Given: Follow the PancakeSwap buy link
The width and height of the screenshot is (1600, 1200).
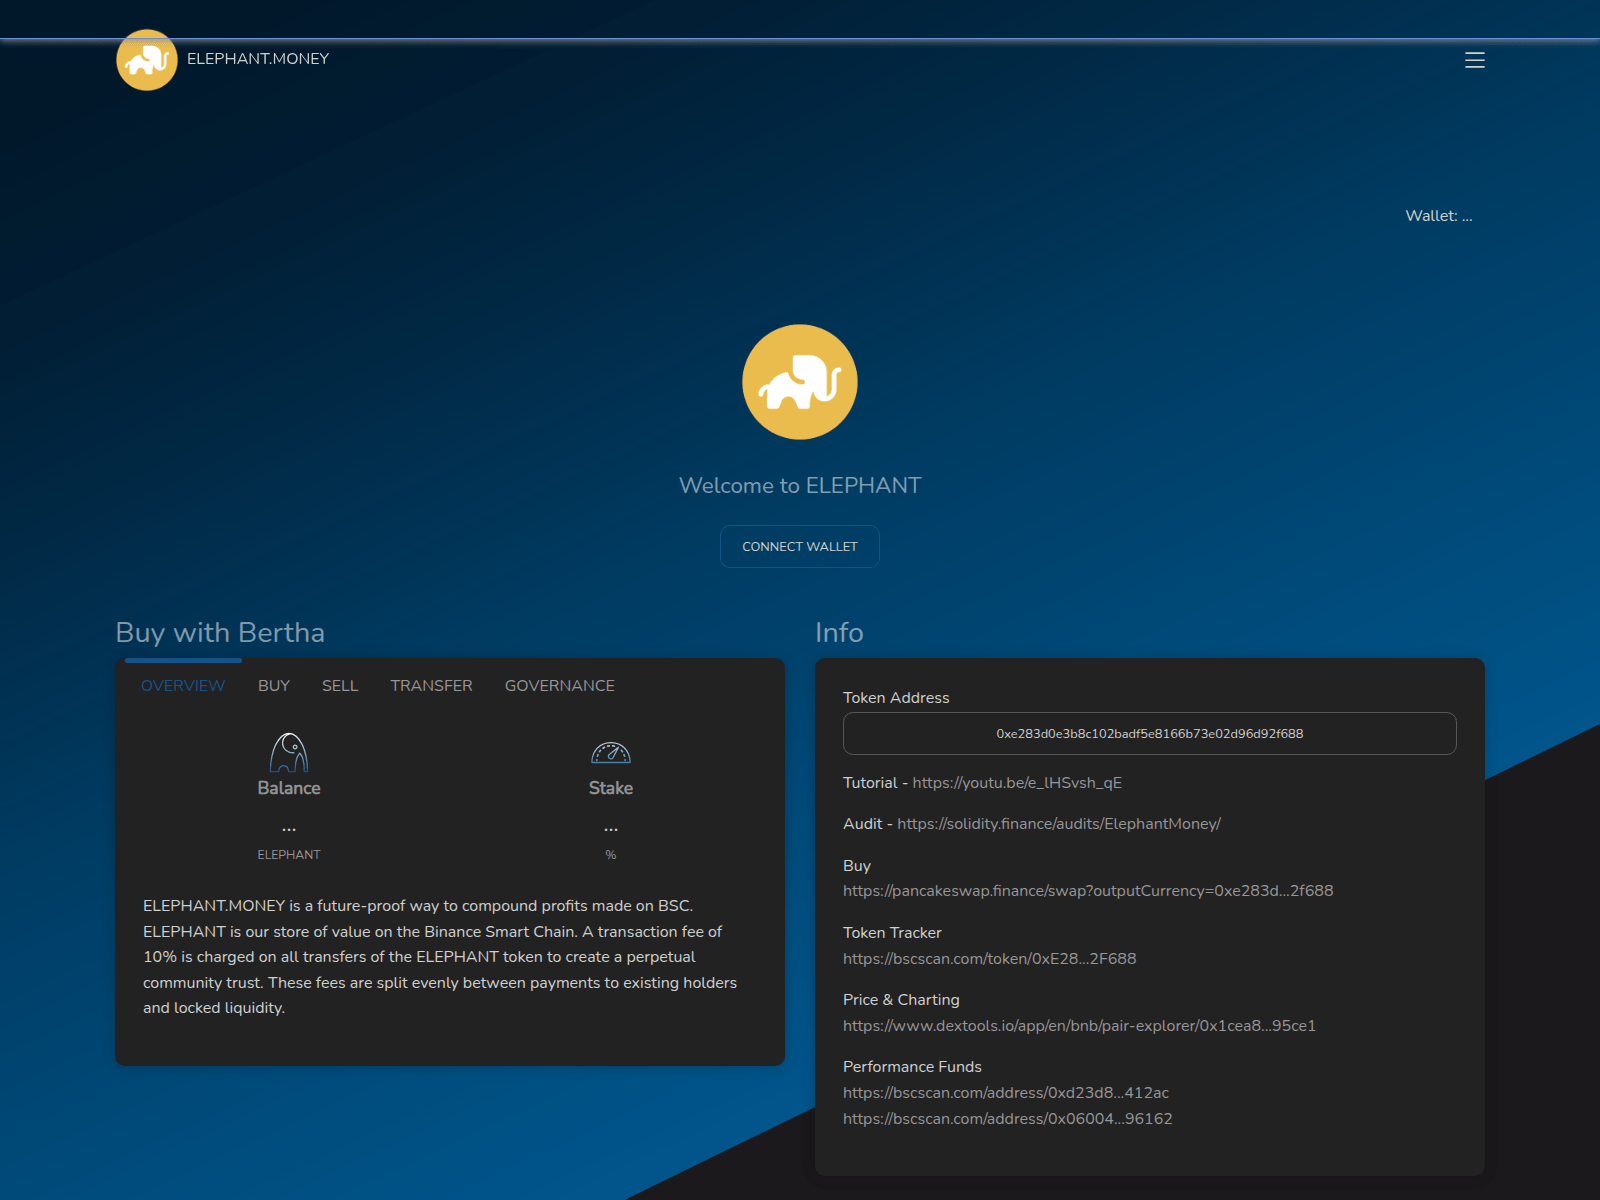Looking at the screenshot, I should 1087,891.
